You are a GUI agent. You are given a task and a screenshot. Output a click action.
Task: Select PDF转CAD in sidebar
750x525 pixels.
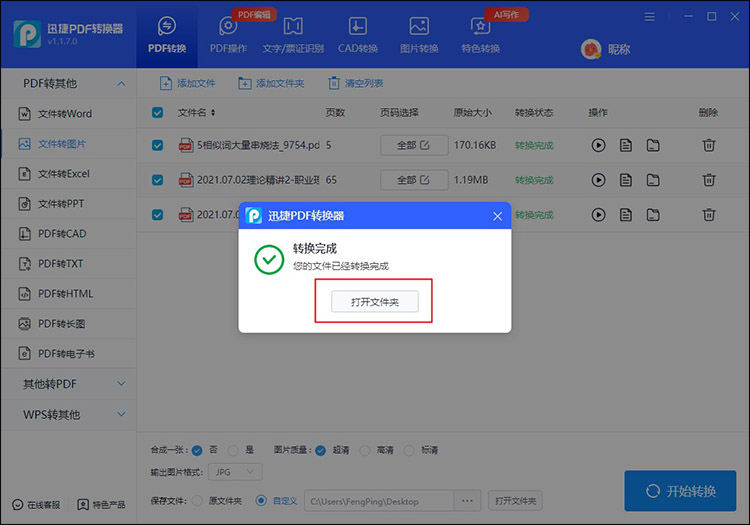68,234
